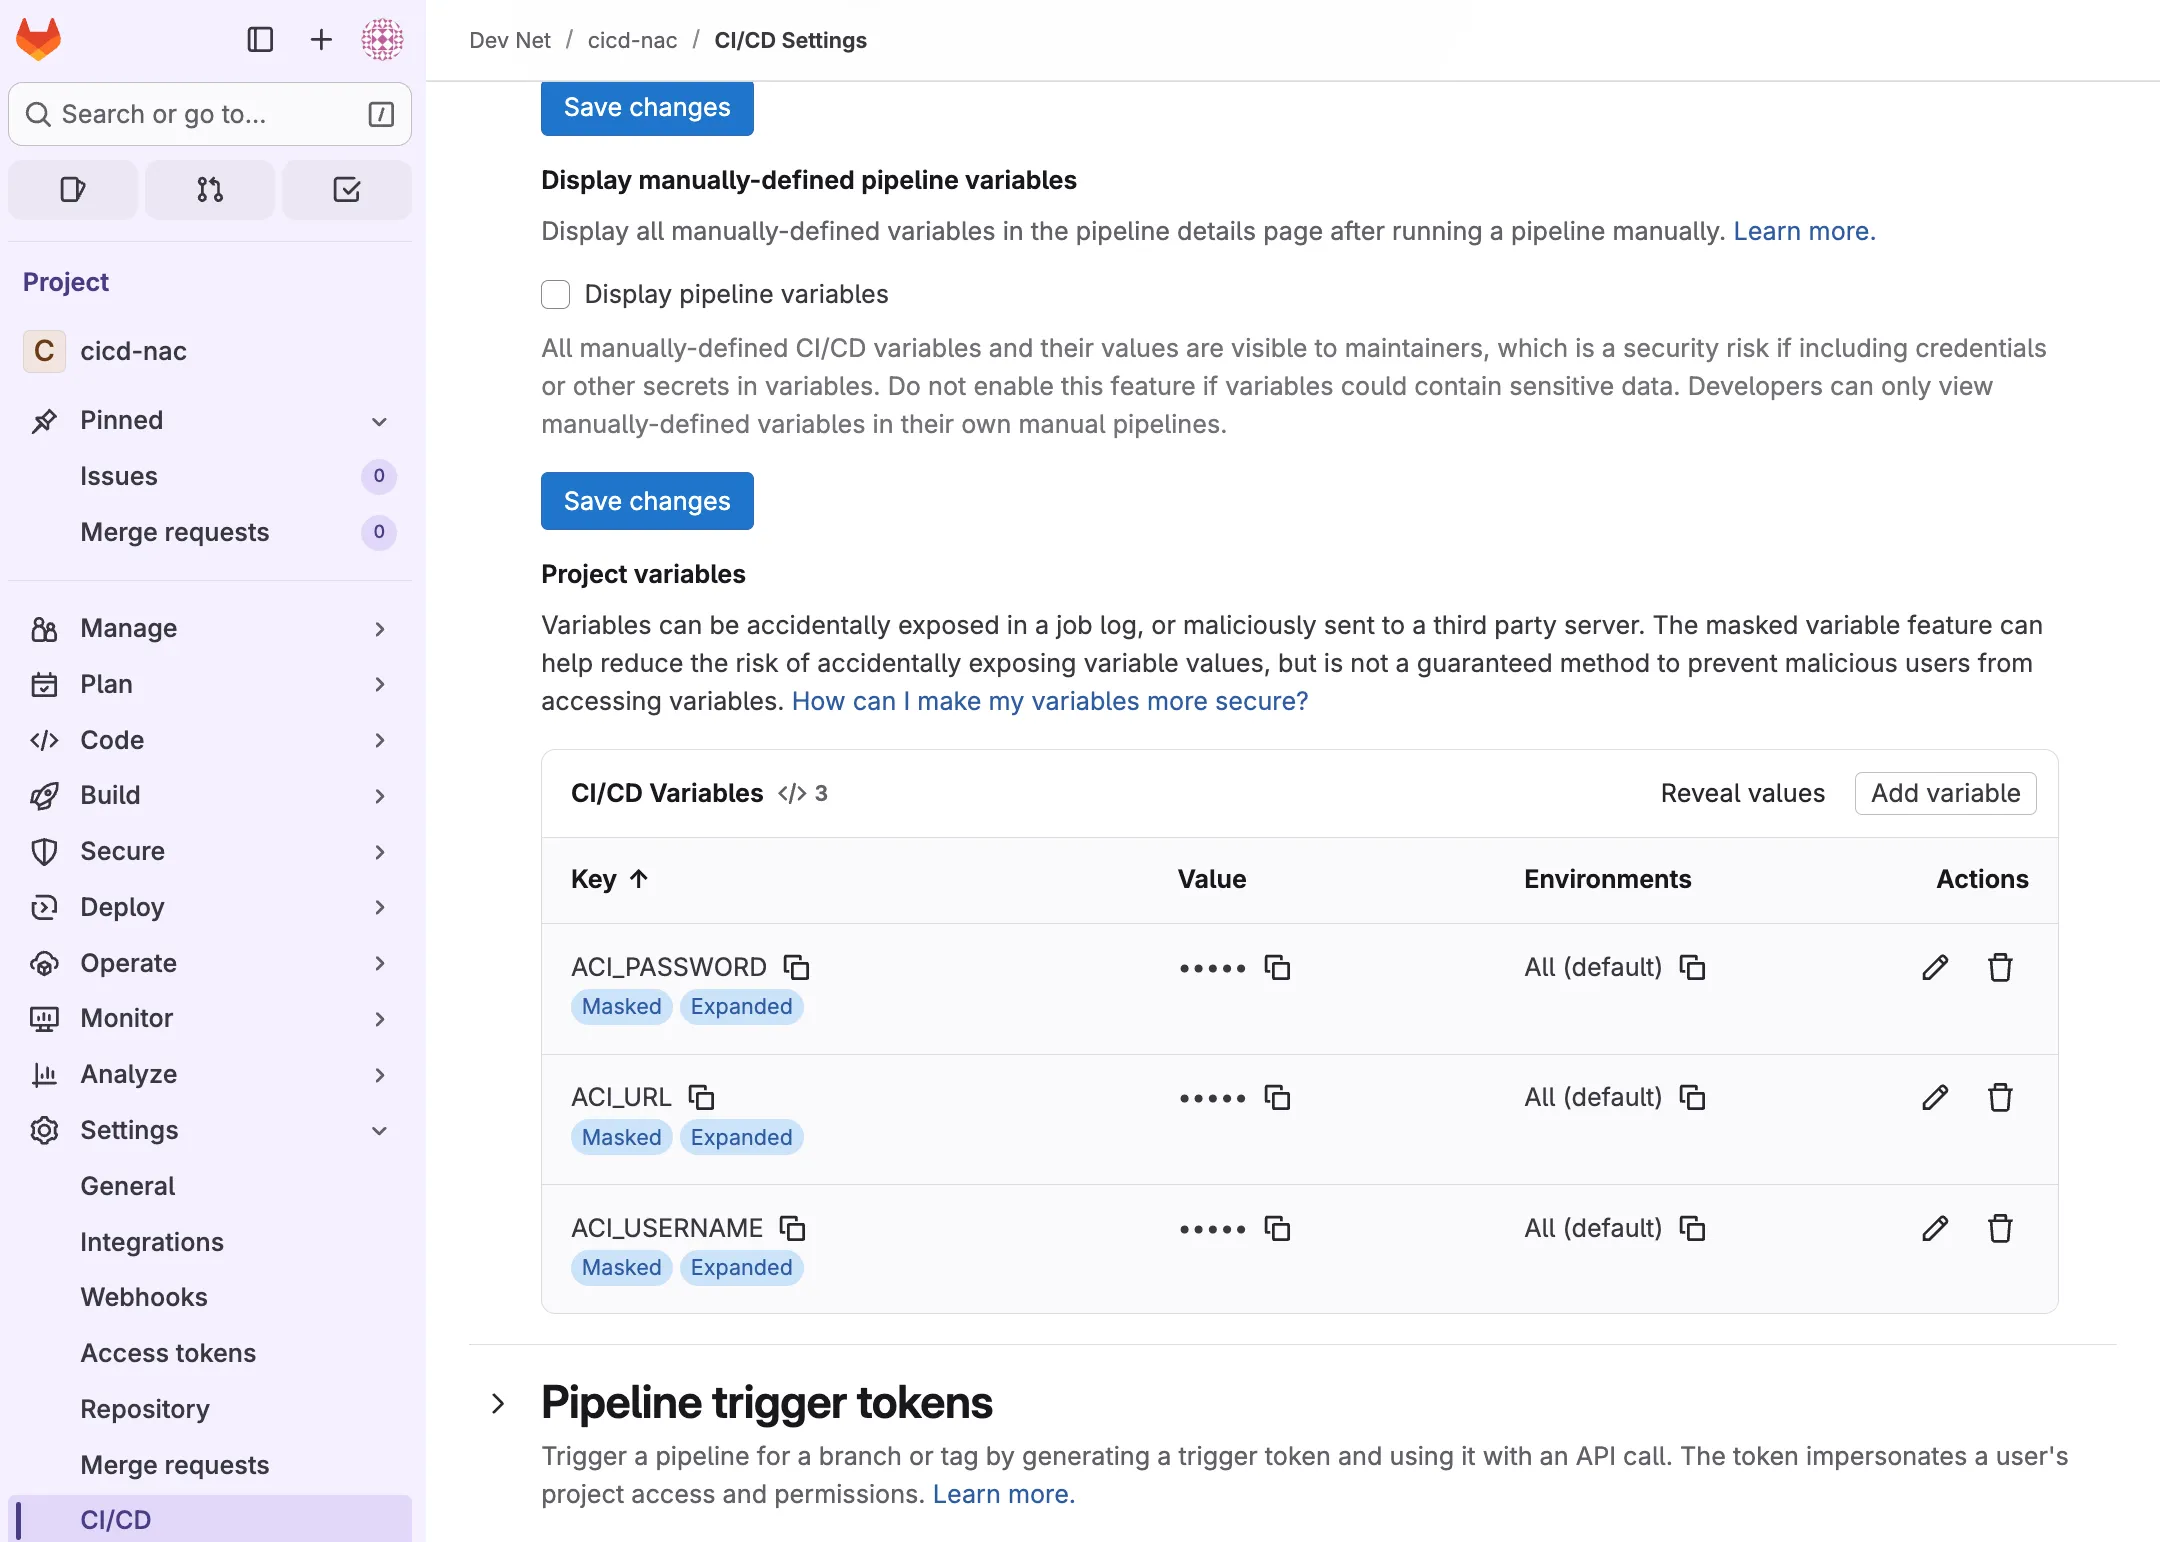Screen dimensions: 2160x1542
Task: Open the Access tokens settings item
Action: (x=168, y=1353)
